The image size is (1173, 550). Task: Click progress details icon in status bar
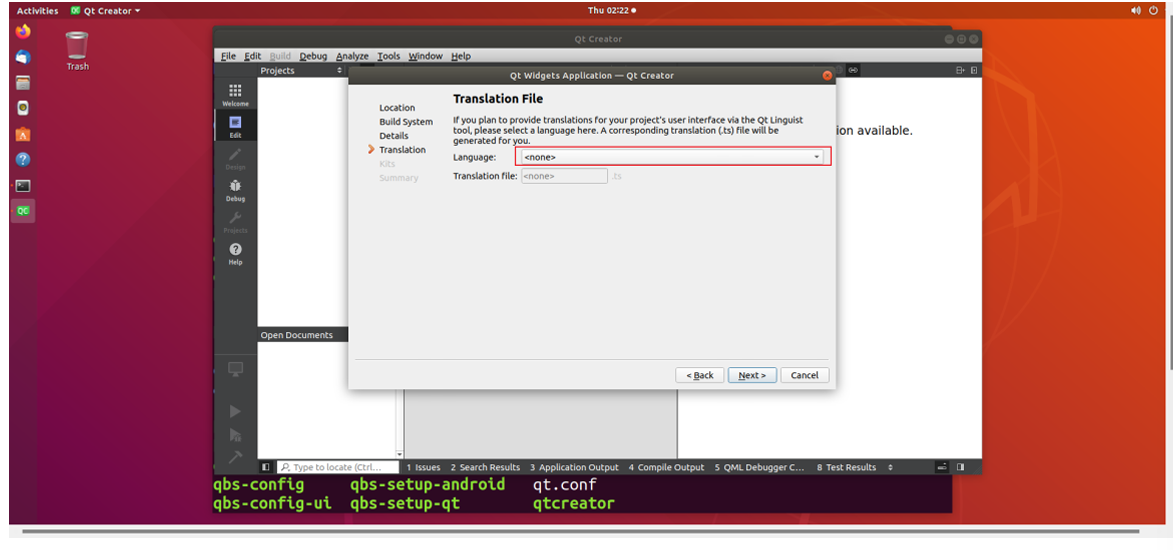pyautogui.click(x=943, y=467)
